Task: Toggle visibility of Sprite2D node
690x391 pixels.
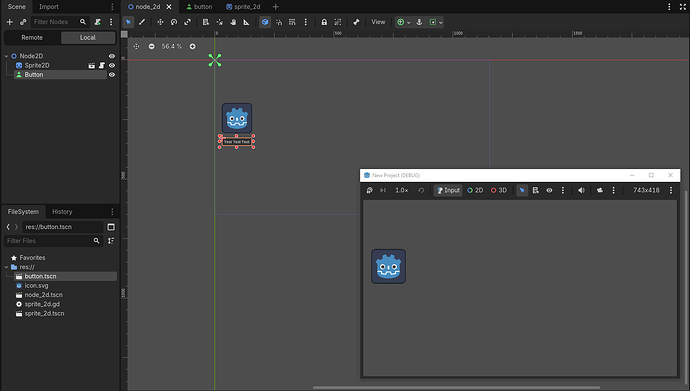Action: pyautogui.click(x=112, y=66)
